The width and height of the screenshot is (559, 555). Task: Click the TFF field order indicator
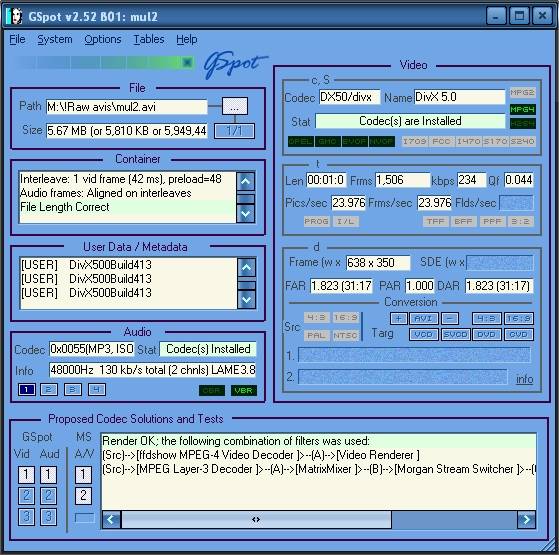pyautogui.click(x=436, y=221)
